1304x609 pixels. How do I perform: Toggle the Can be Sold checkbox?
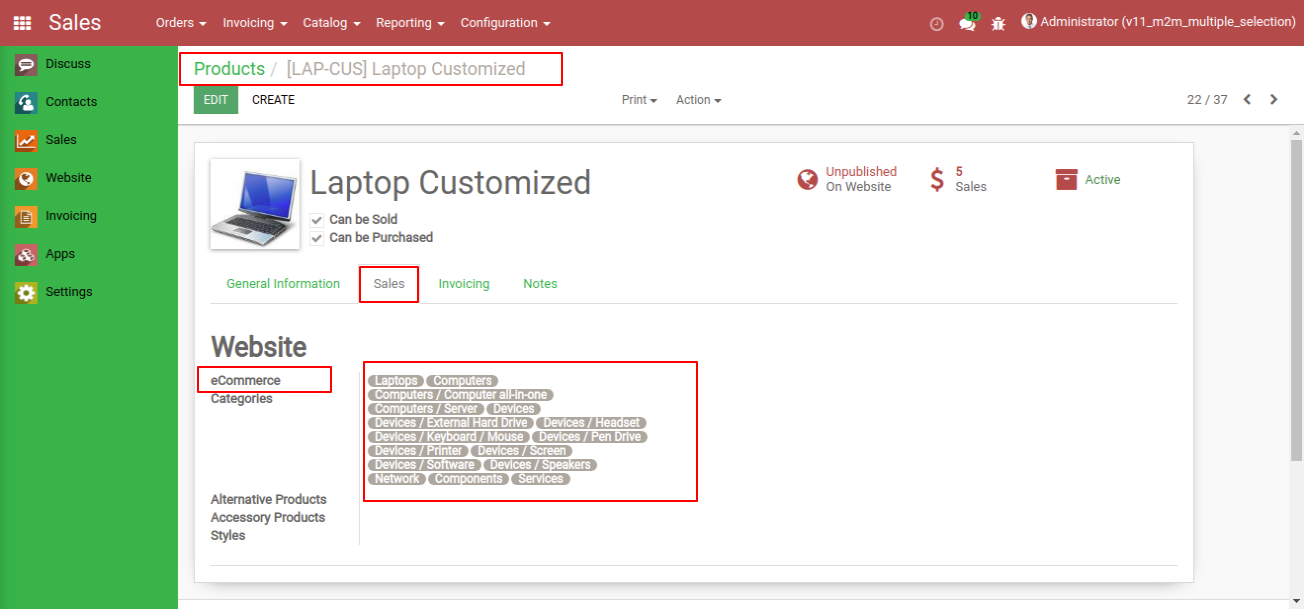point(317,219)
